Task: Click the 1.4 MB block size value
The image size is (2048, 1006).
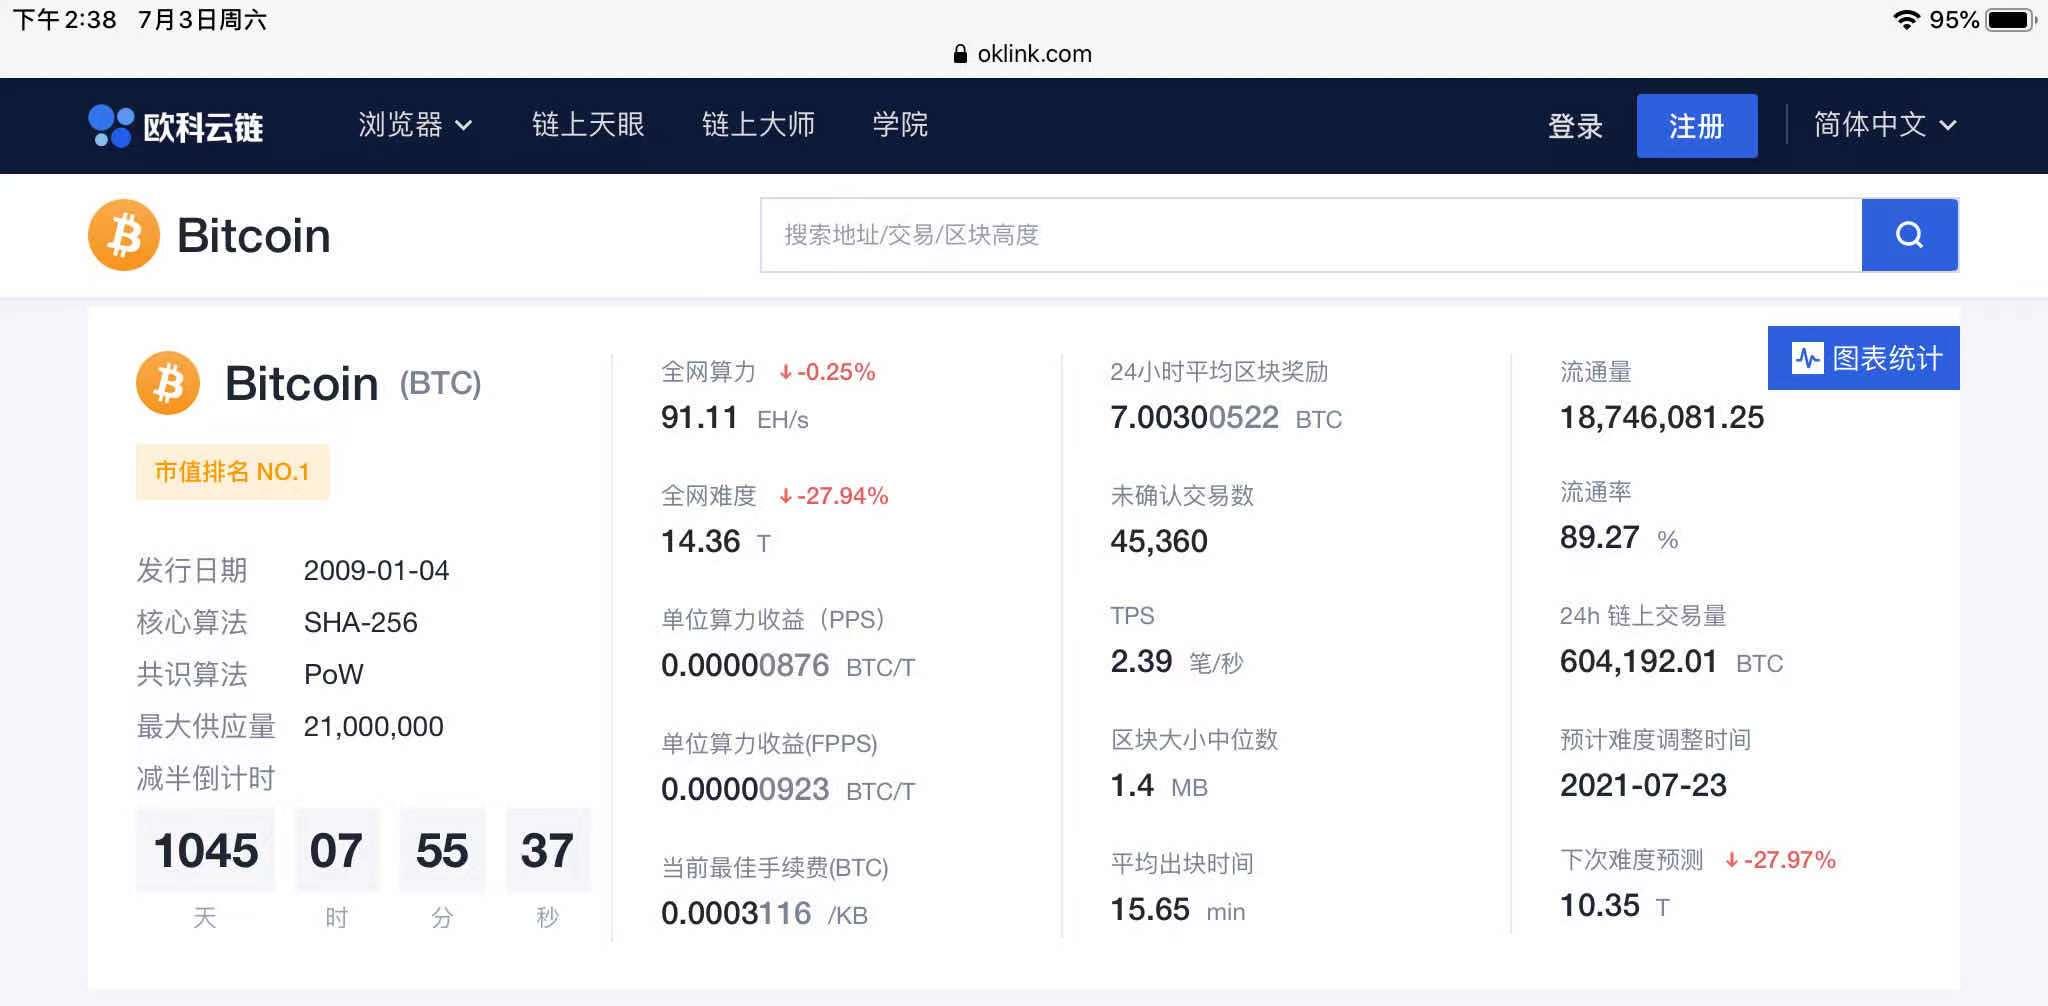Action: pyautogui.click(x=1159, y=785)
